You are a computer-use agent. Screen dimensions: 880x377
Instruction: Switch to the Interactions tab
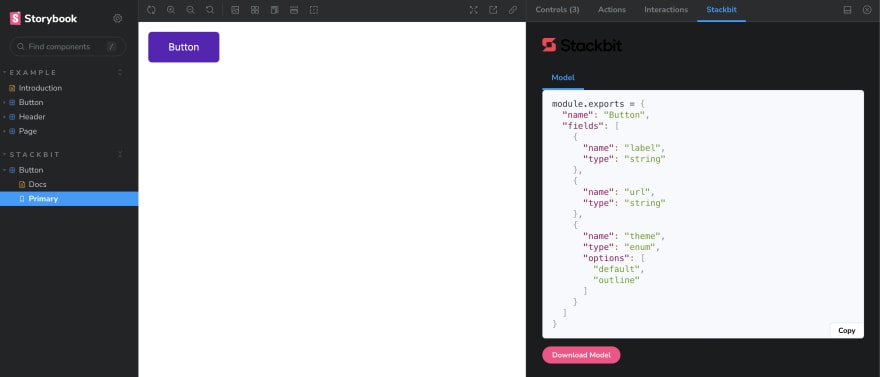tap(666, 10)
